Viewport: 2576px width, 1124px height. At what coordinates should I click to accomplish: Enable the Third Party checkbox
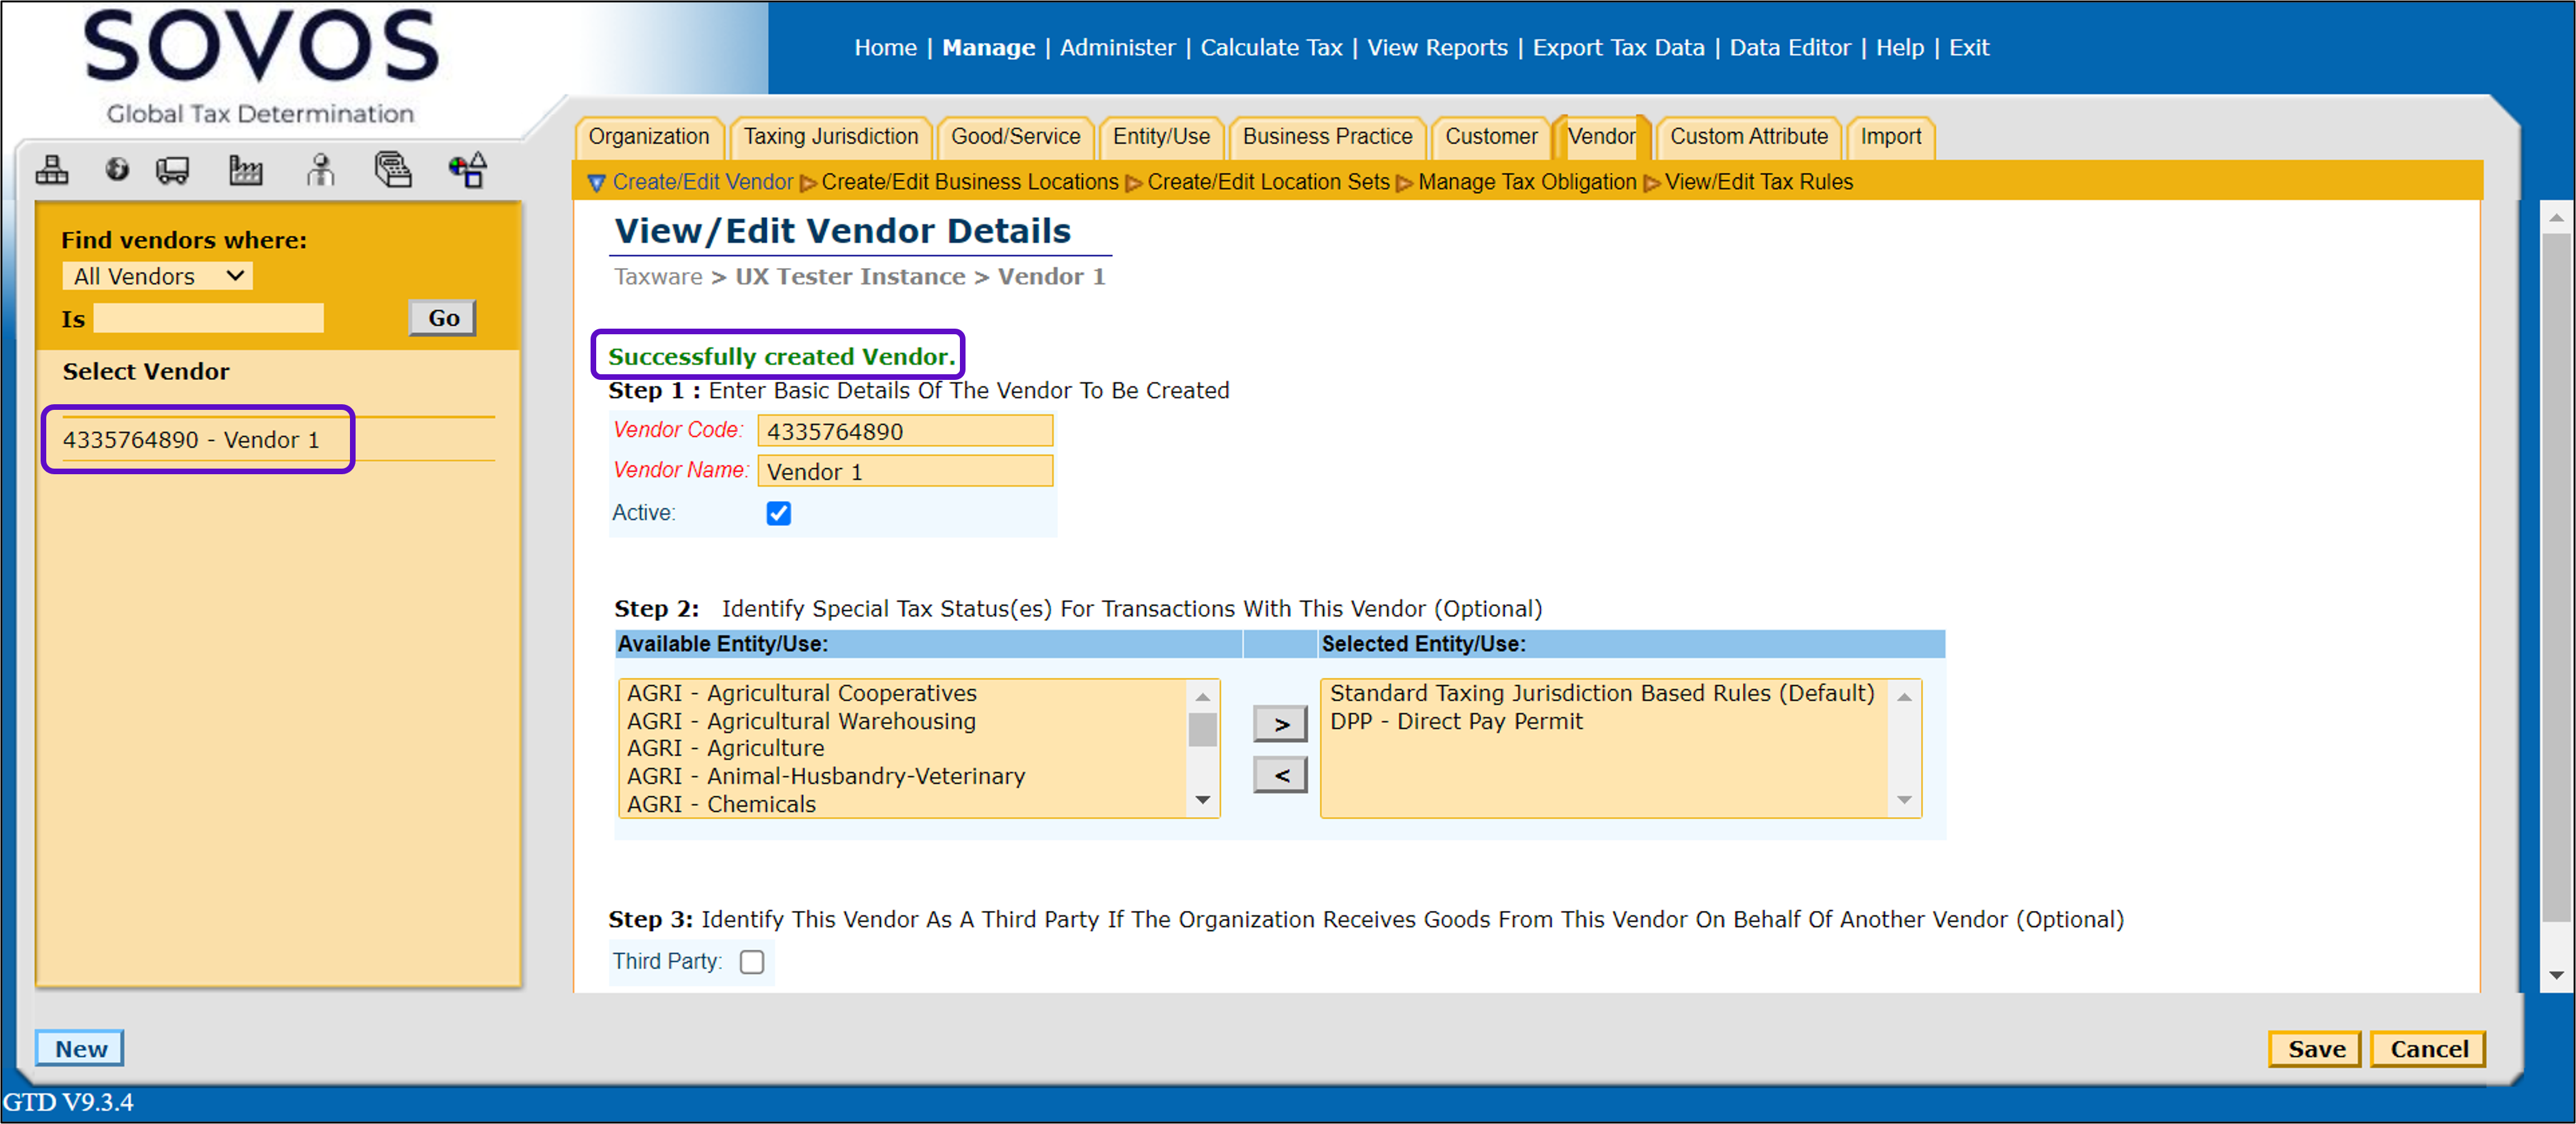point(752,962)
